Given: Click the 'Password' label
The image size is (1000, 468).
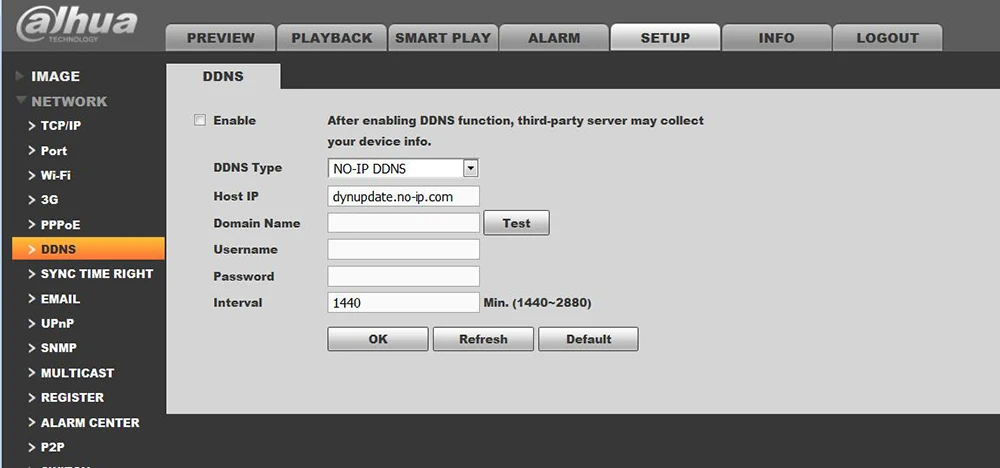Looking at the screenshot, I should click(x=244, y=276).
